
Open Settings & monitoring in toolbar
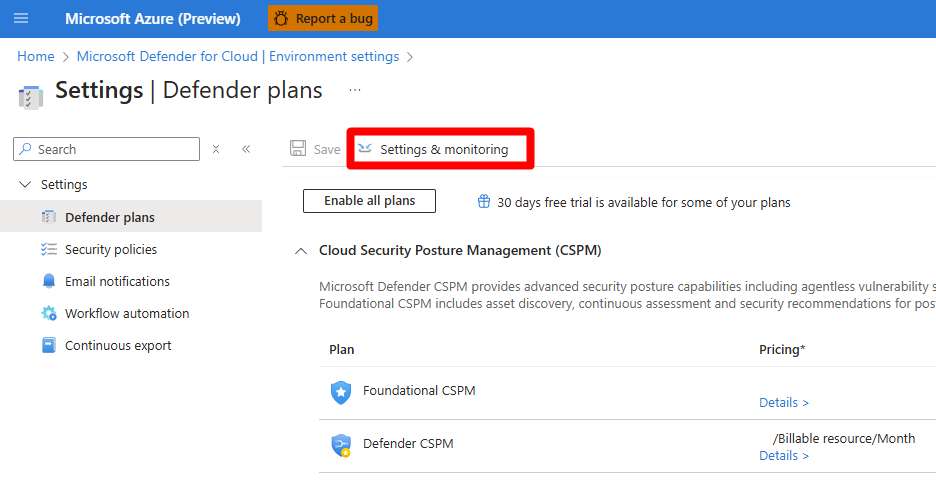[x=440, y=149]
